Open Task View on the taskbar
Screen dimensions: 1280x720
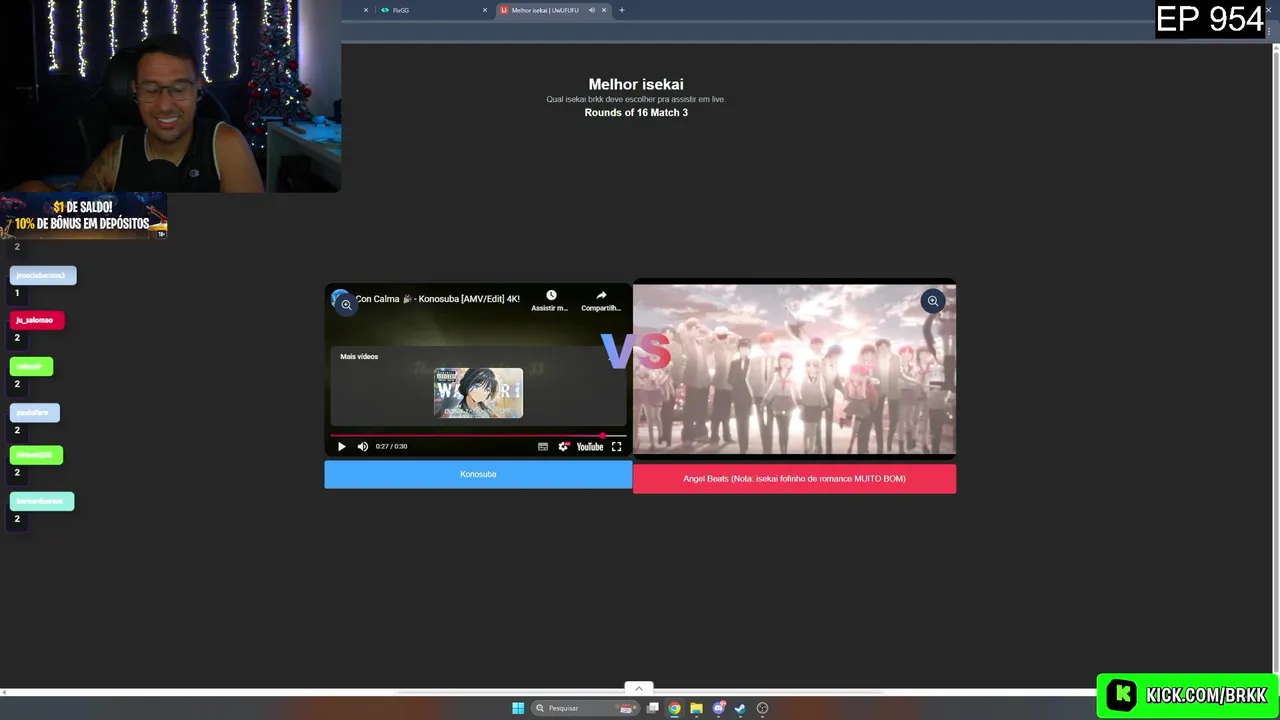(x=653, y=708)
